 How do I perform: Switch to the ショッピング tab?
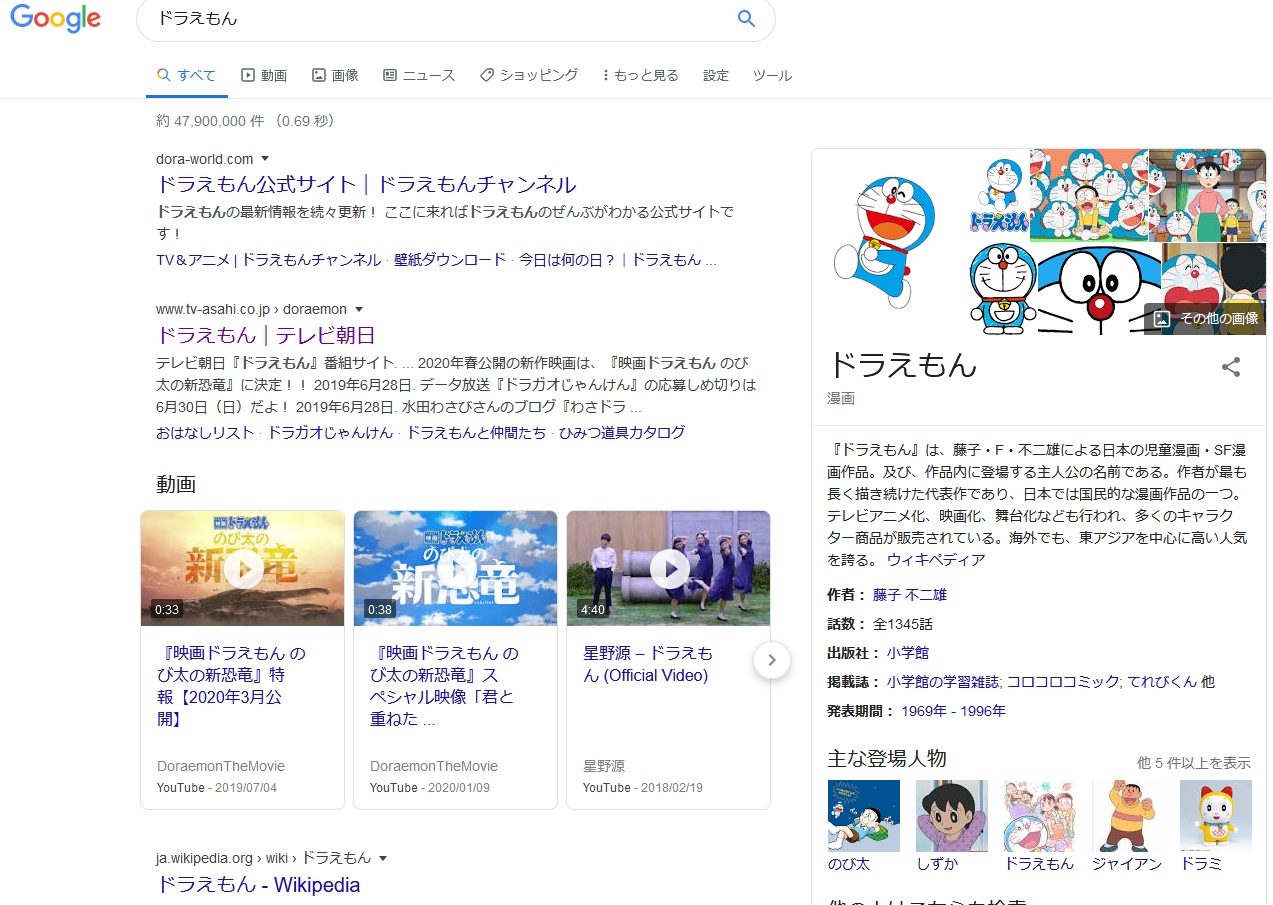[529, 75]
